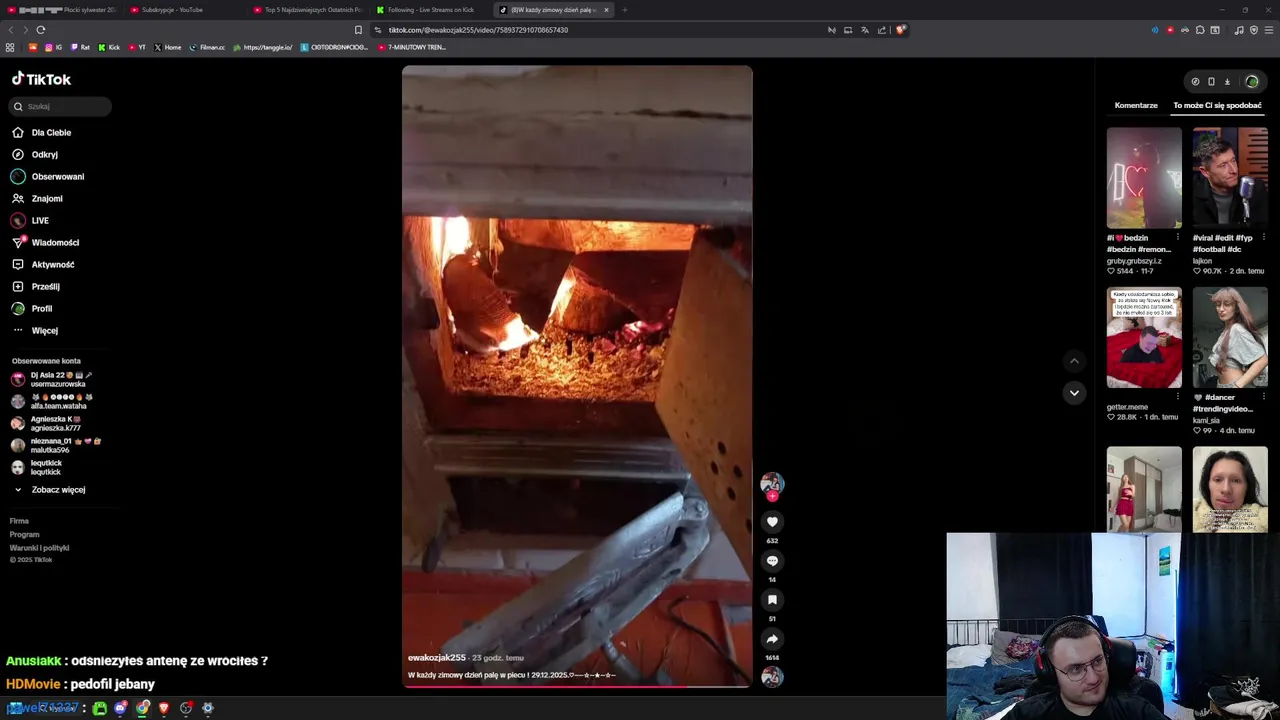Share the video with arrow icon
The width and height of the screenshot is (1280, 720).
click(772, 638)
